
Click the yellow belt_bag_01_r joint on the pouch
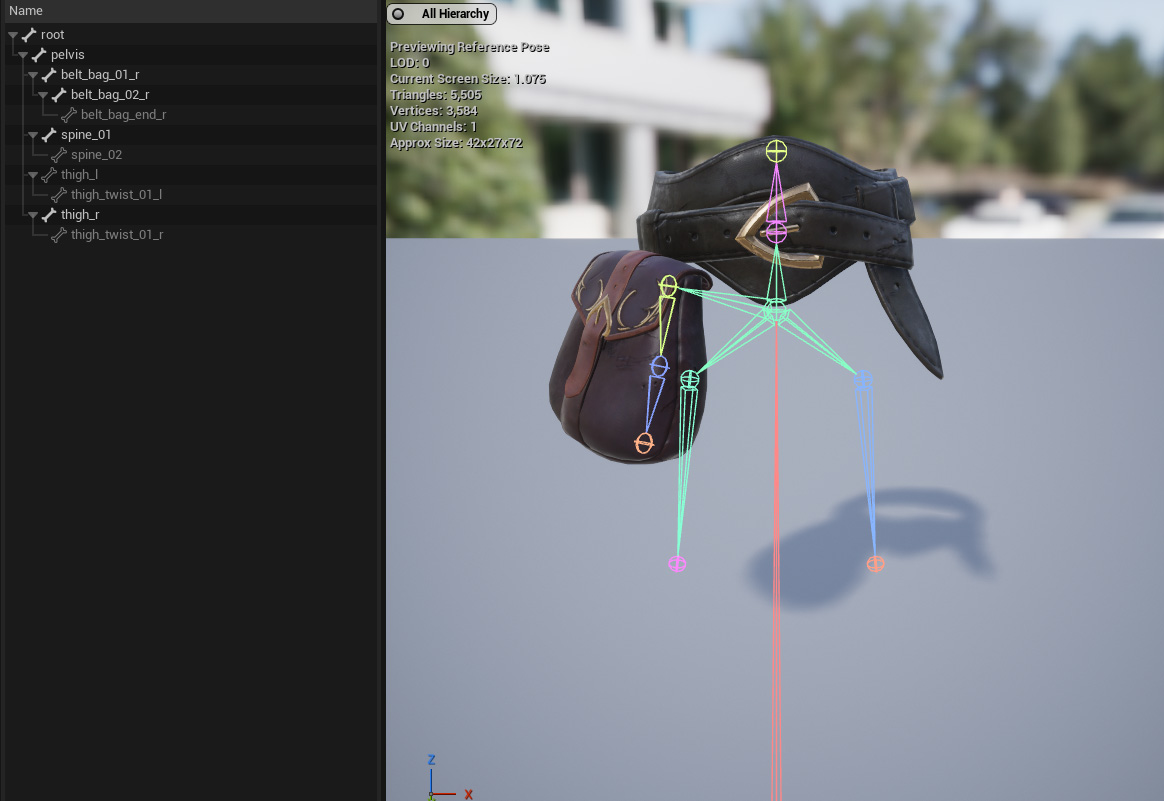[x=668, y=286]
